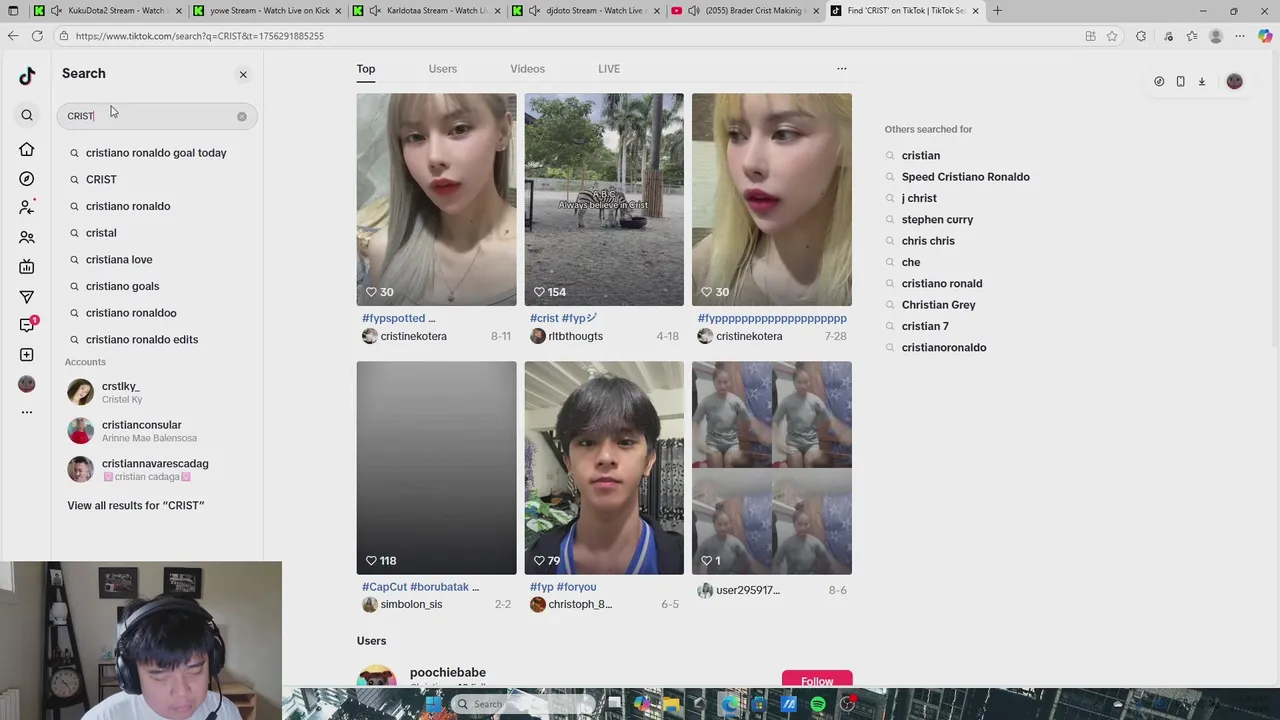Open poochiebabe user profile name
The image size is (1280, 720).
click(x=448, y=673)
